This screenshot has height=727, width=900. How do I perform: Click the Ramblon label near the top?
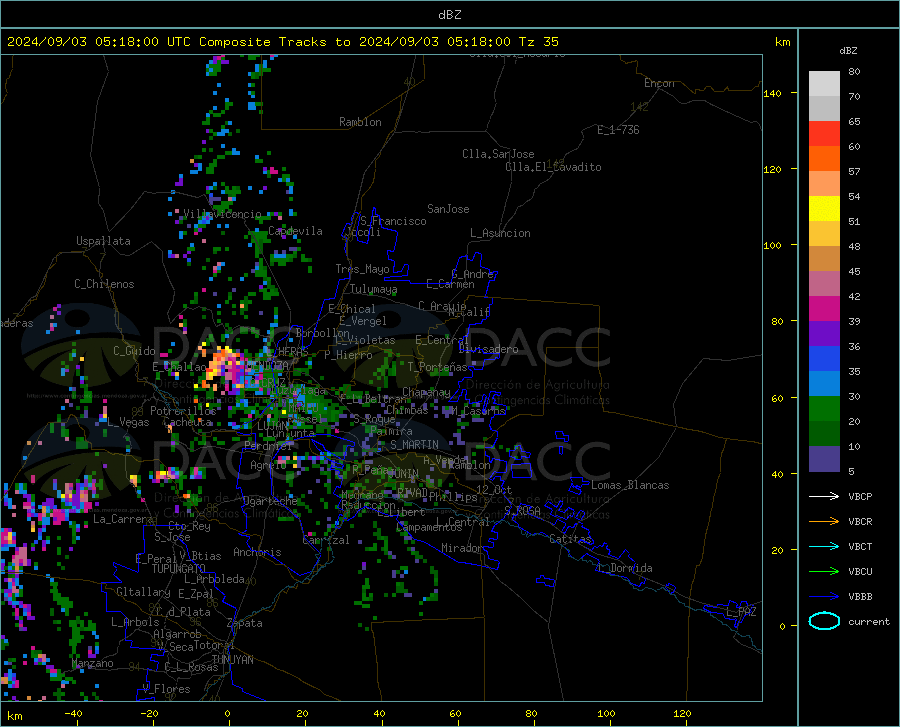(360, 122)
